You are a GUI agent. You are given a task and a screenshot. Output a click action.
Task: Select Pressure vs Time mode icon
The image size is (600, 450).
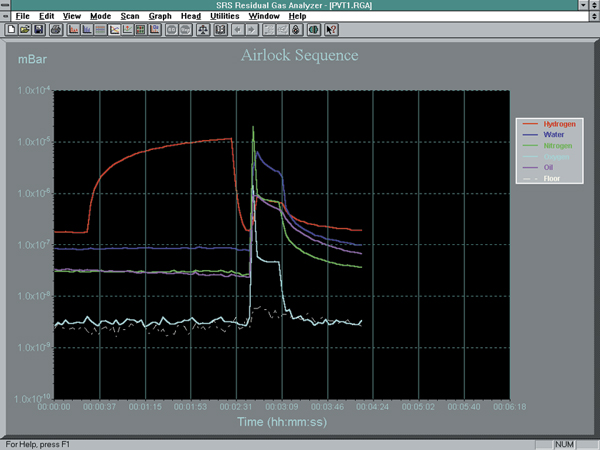[x=114, y=29]
